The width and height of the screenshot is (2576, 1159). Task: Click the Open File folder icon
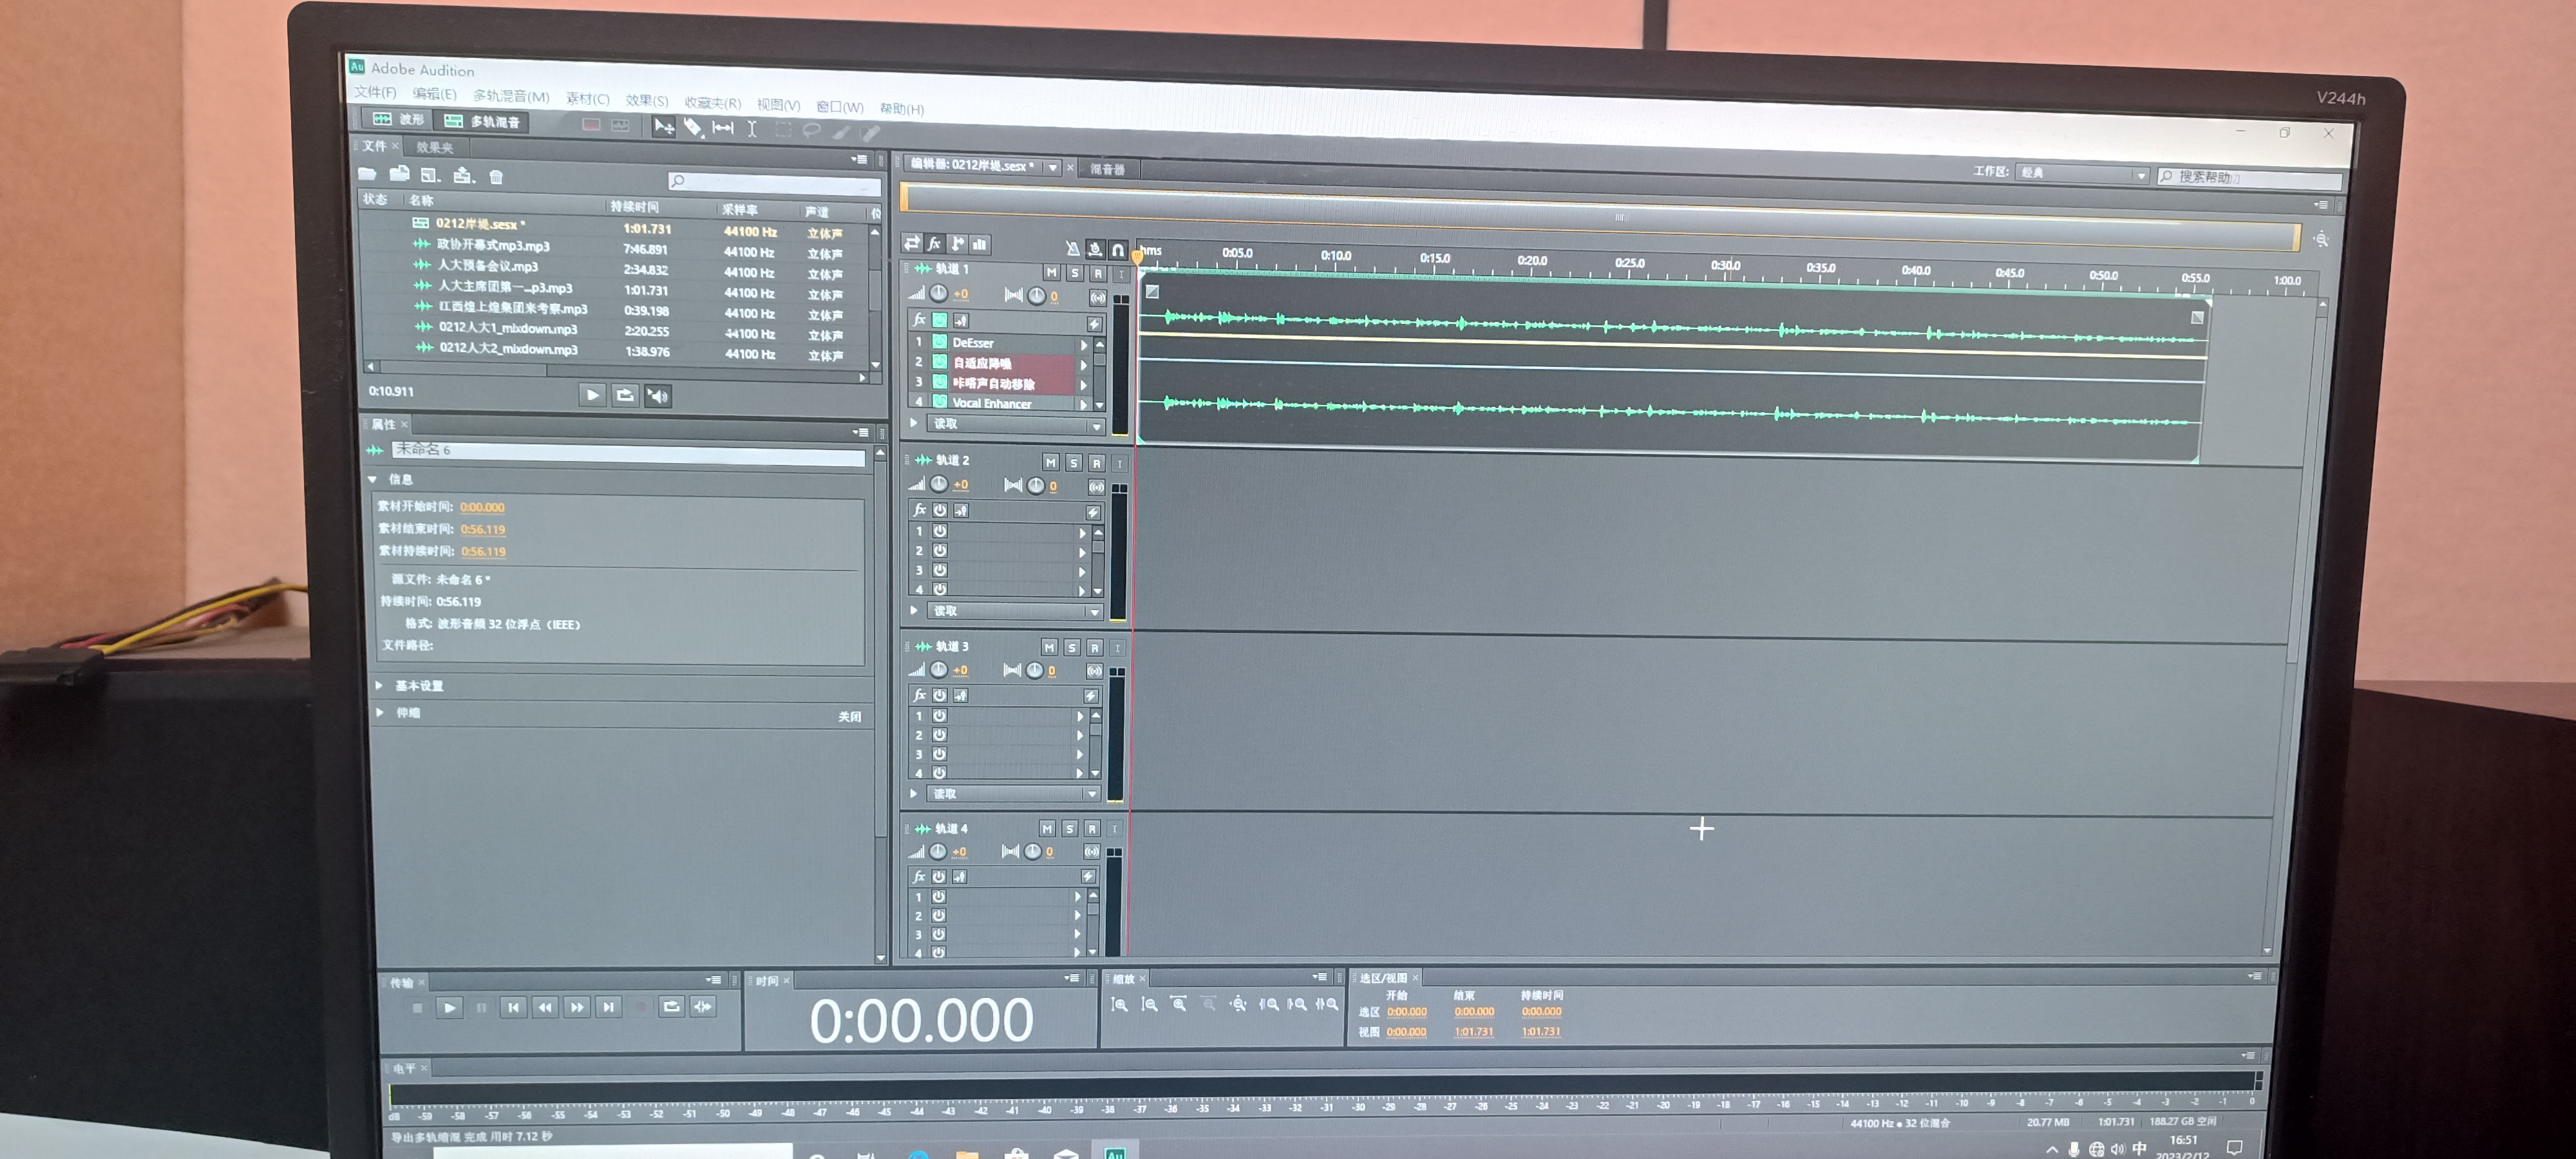tap(368, 174)
